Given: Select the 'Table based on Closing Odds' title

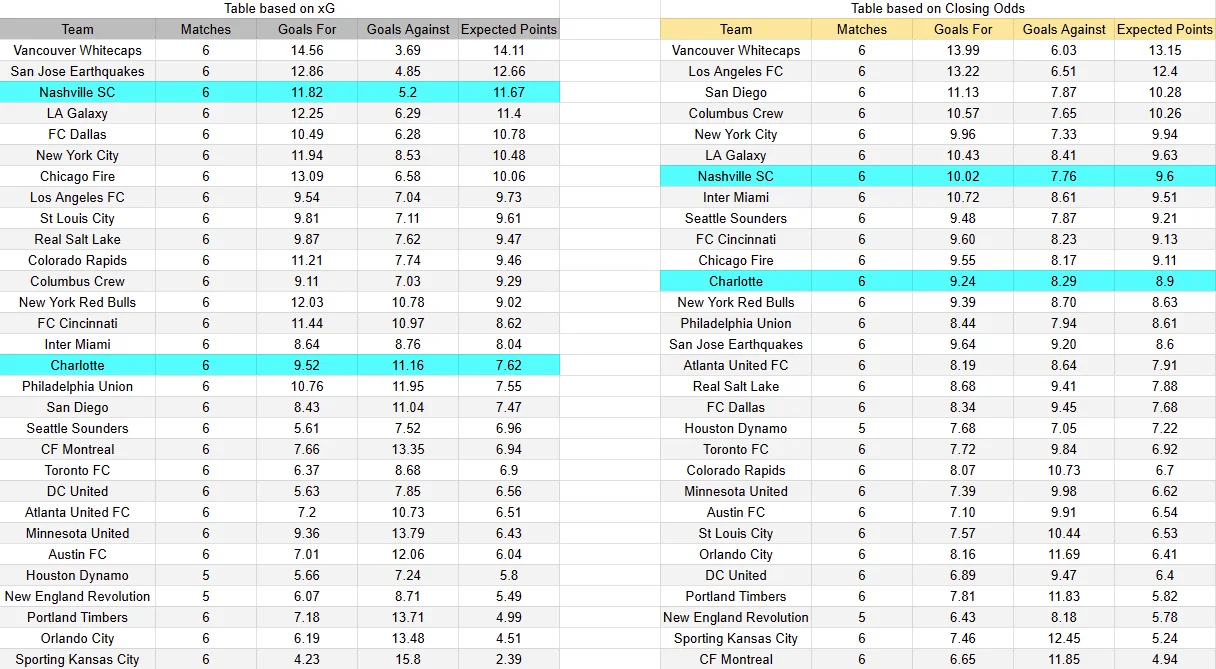Looking at the screenshot, I should (x=936, y=9).
